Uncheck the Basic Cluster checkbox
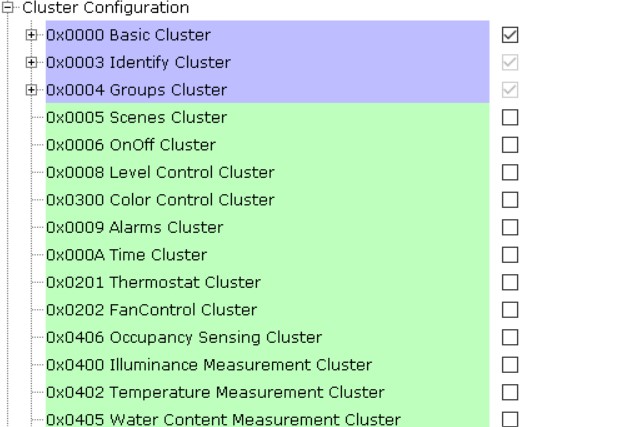The height and width of the screenshot is (427, 640). 510,35
